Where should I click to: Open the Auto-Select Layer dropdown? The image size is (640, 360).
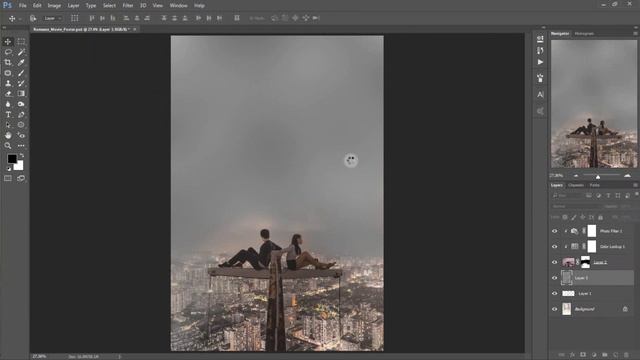(x=53, y=18)
